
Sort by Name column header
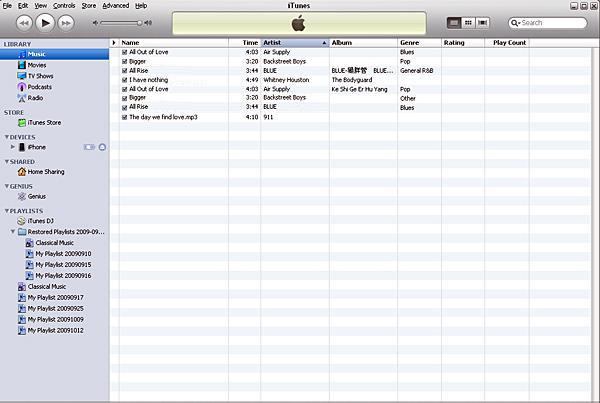click(174, 42)
